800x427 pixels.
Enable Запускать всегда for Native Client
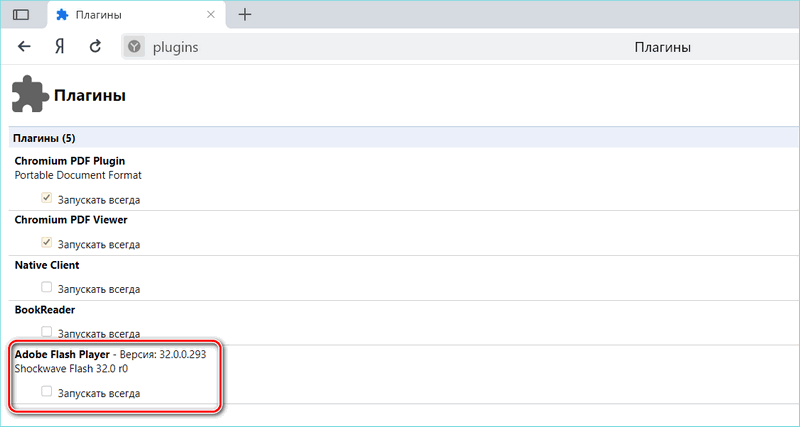click(x=47, y=288)
